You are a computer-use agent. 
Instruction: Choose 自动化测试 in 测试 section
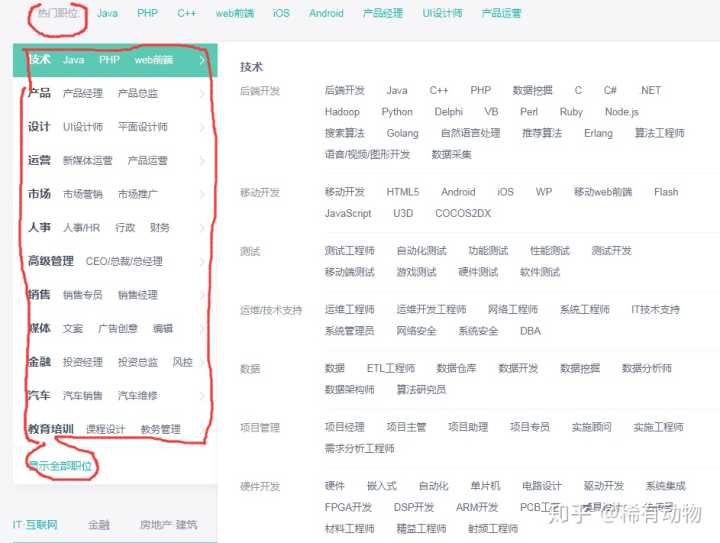coord(421,251)
